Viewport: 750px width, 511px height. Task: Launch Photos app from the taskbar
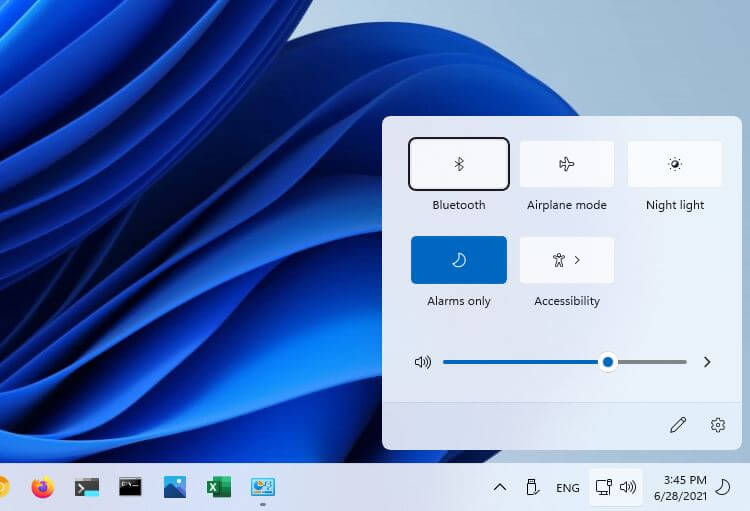click(x=175, y=487)
